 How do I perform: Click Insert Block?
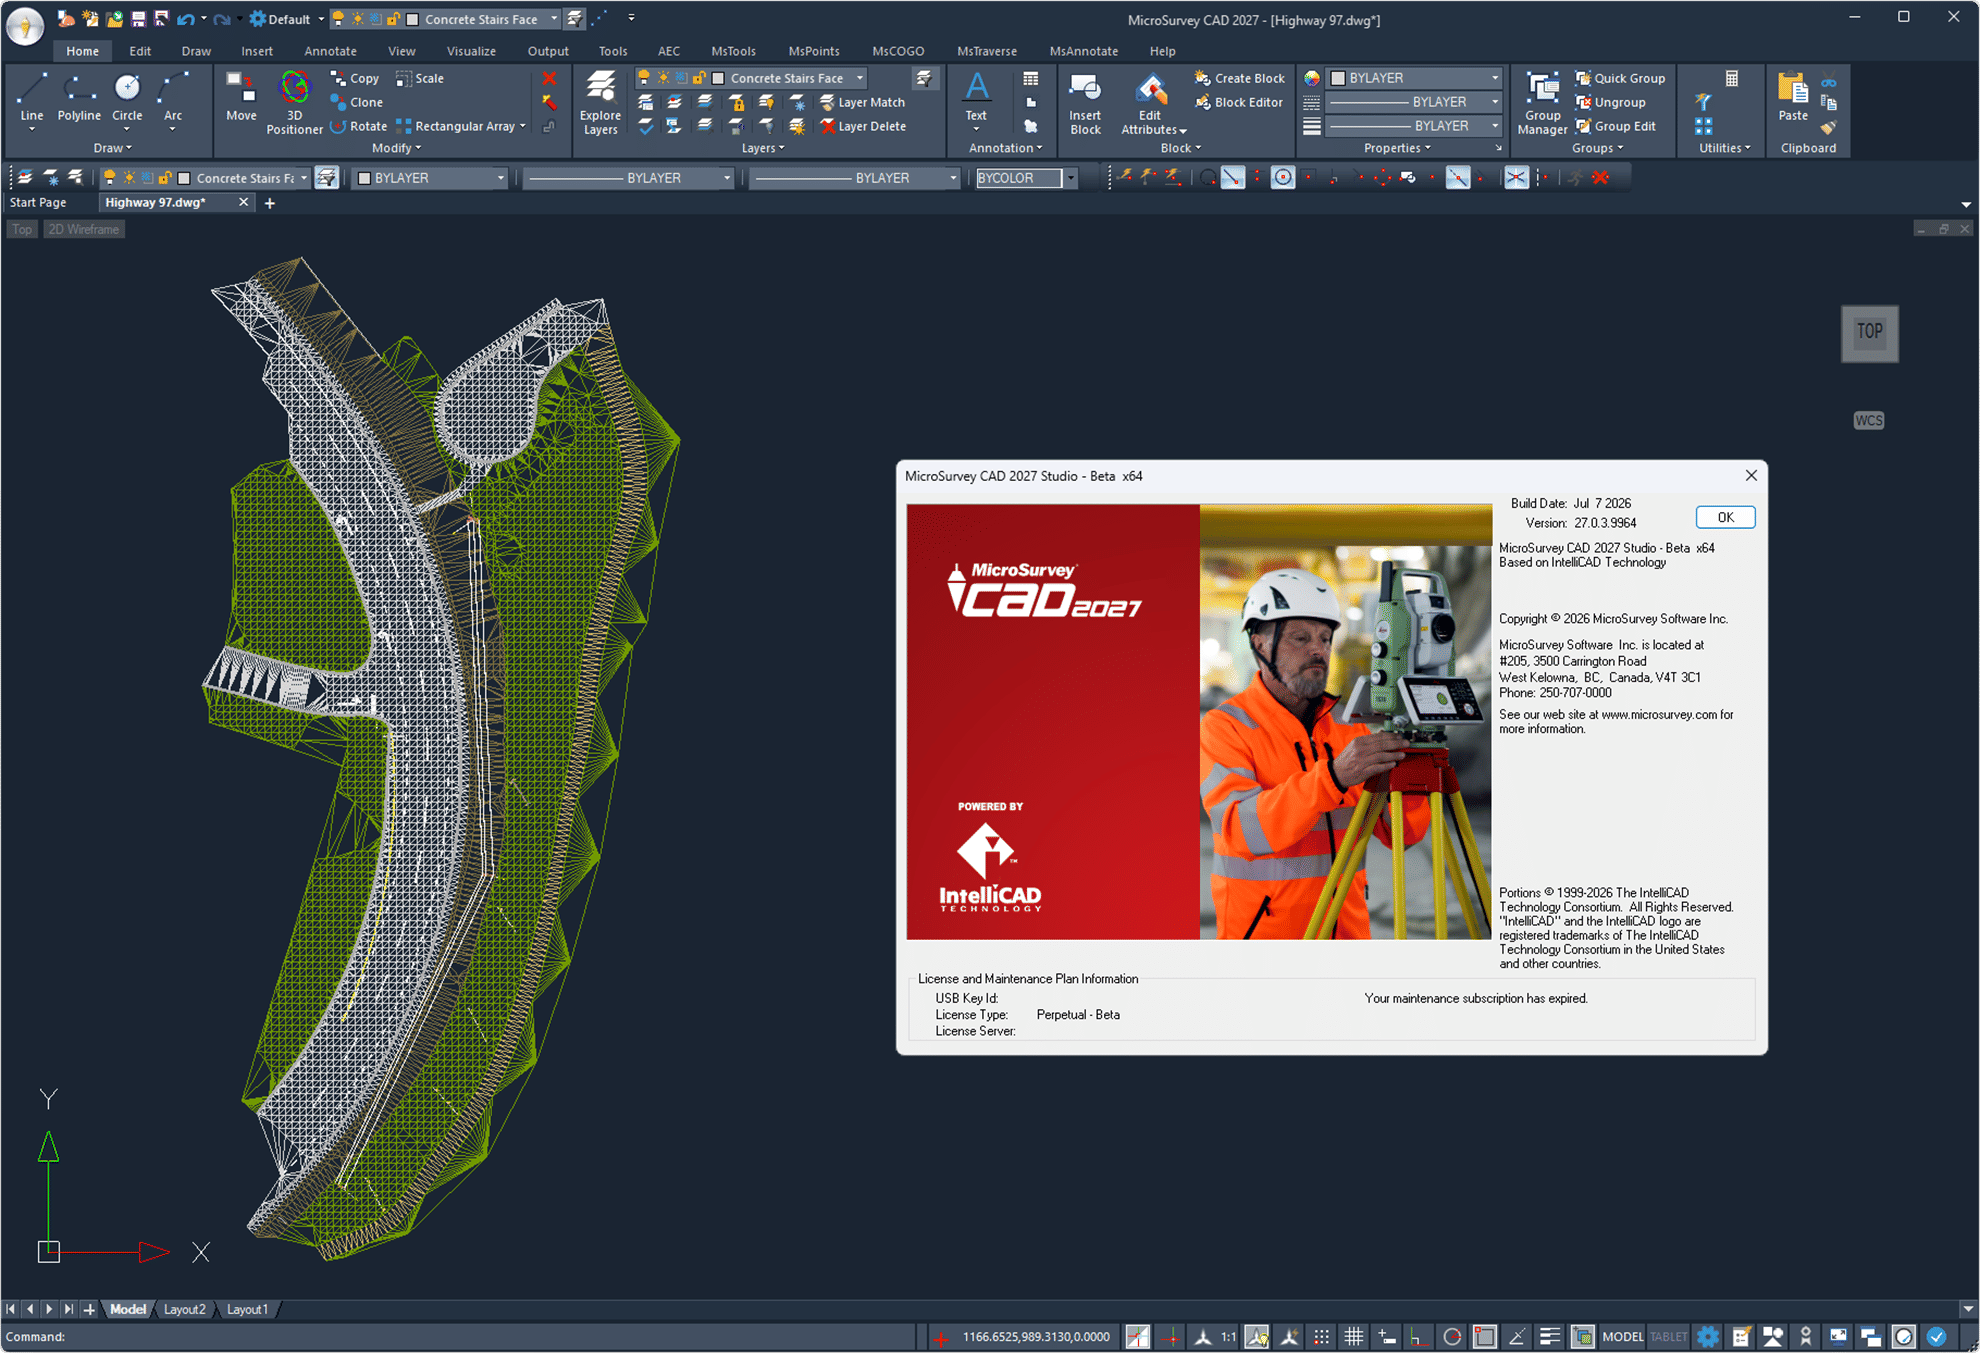(1085, 102)
